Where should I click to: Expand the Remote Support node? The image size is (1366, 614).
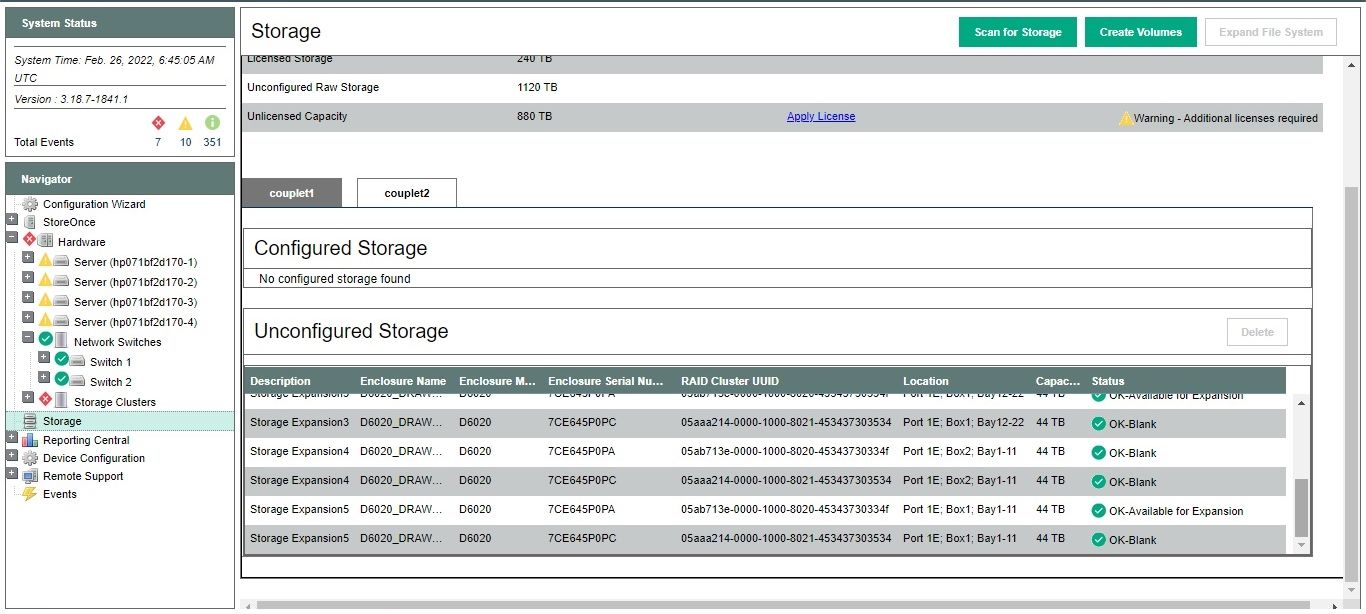pyautogui.click(x=12, y=473)
